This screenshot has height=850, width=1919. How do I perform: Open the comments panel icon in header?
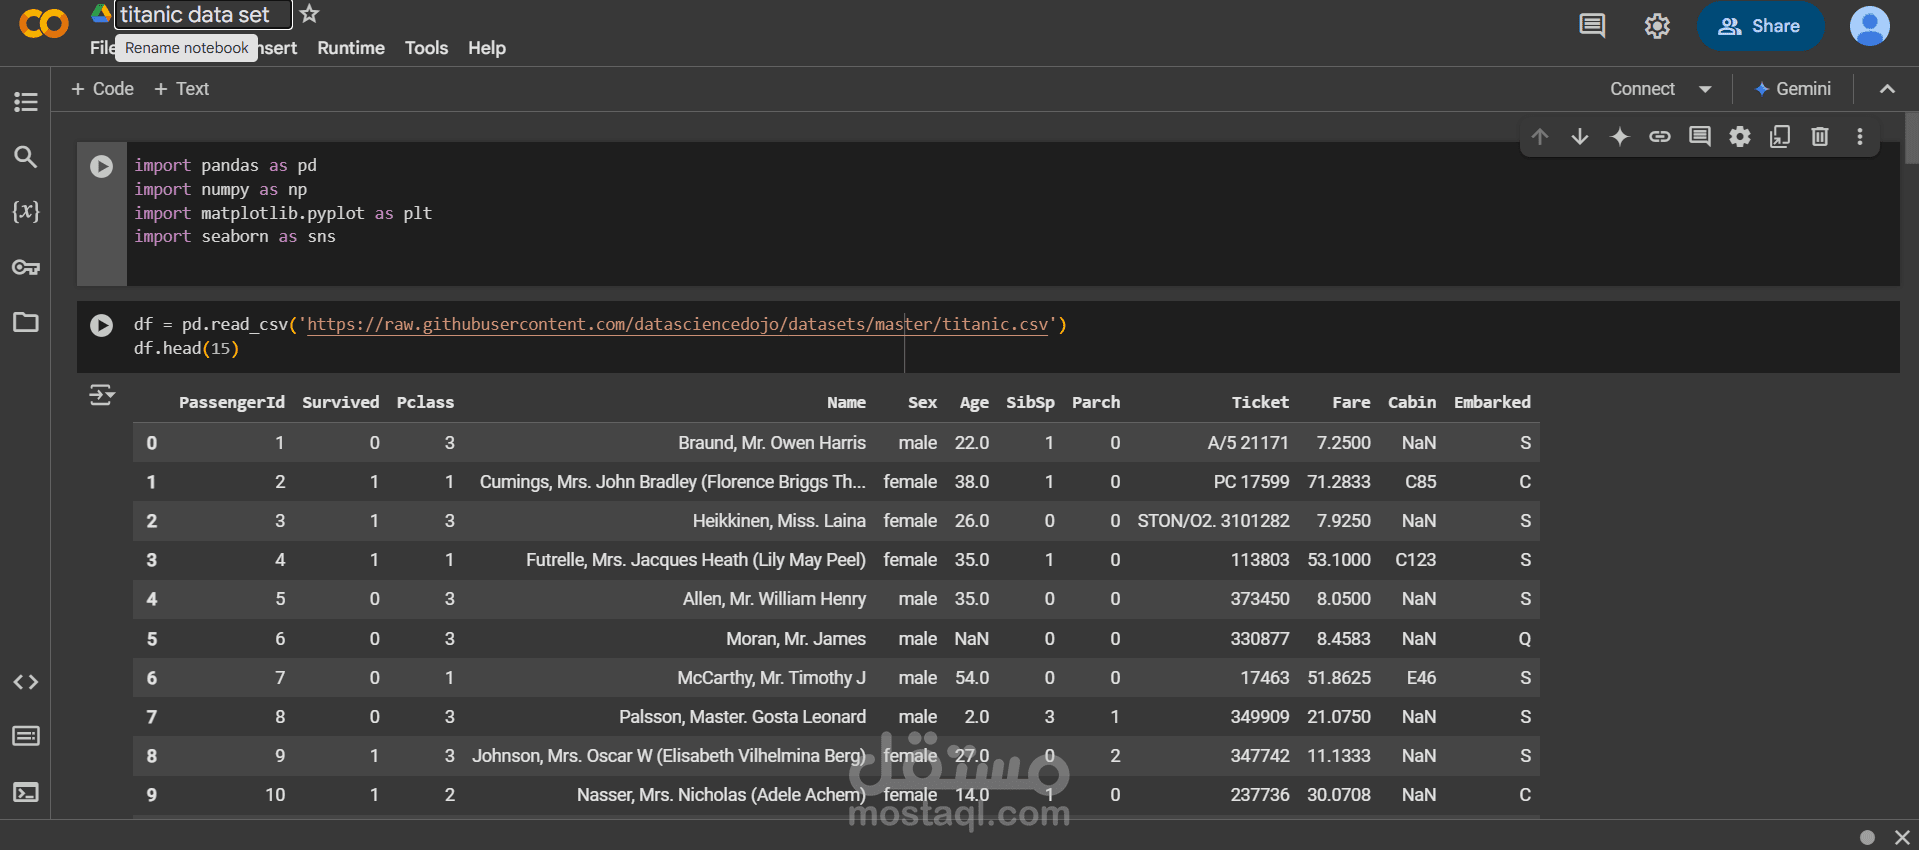(x=1592, y=26)
